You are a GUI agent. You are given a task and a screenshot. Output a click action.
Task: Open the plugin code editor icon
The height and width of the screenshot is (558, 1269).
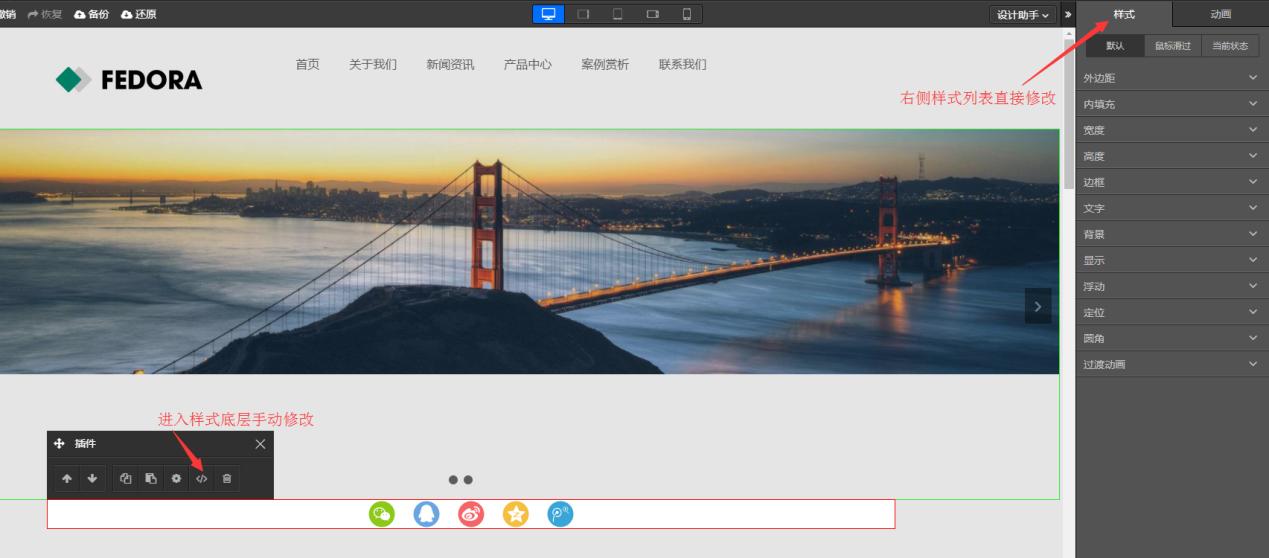pyautogui.click(x=202, y=479)
